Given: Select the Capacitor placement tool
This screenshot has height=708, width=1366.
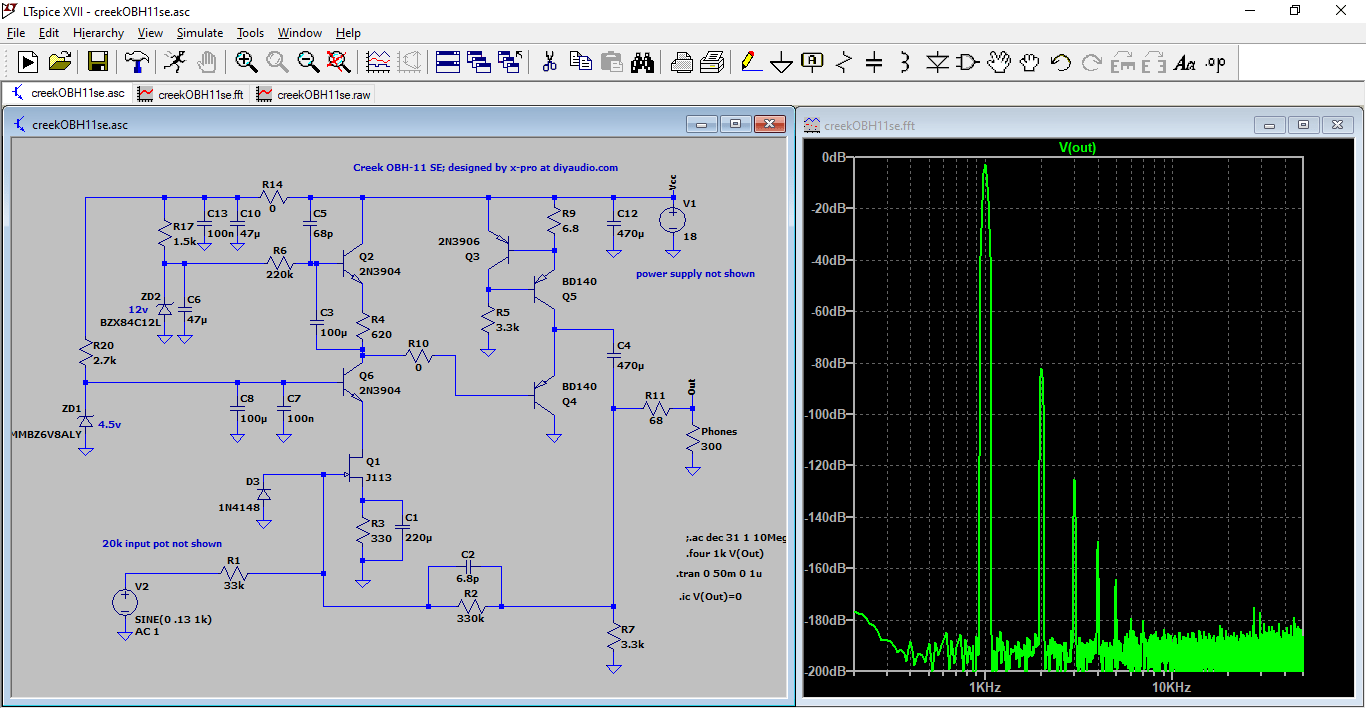Looking at the screenshot, I should [x=875, y=62].
